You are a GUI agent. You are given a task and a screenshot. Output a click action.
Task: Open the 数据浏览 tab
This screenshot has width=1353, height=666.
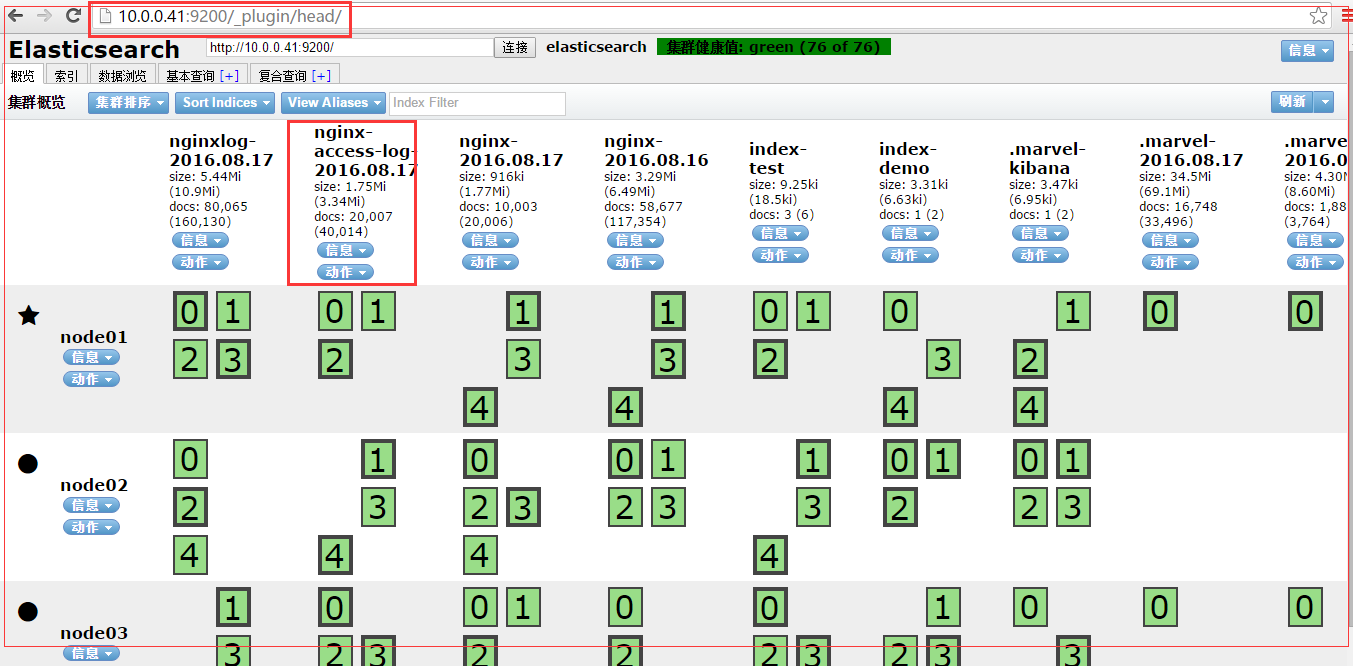pos(123,76)
